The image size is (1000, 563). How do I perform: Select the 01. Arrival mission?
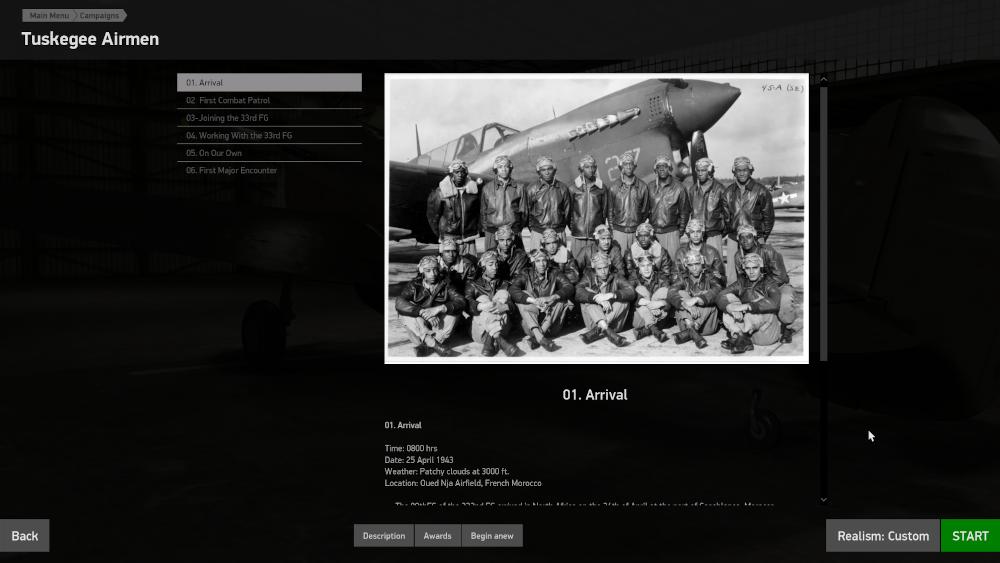(x=269, y=83)
